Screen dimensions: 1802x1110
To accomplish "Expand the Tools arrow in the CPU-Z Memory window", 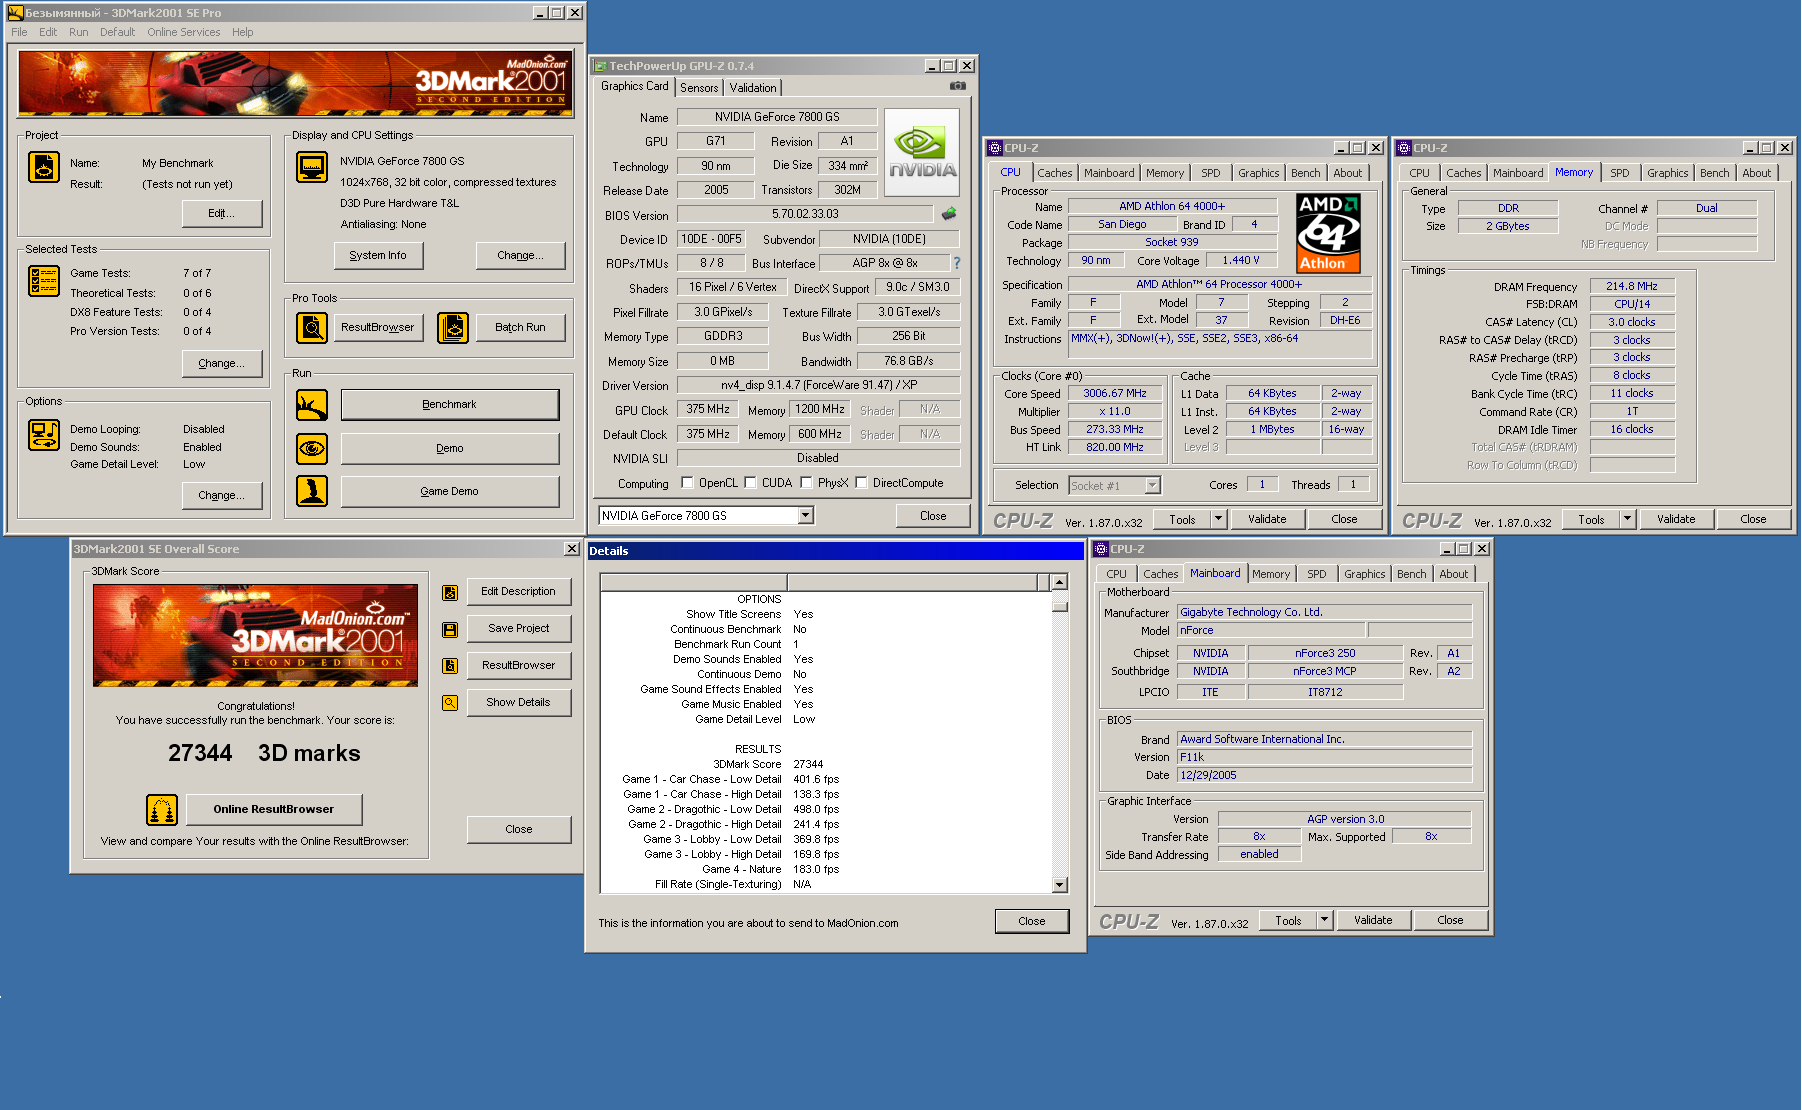I will 1627,519.
